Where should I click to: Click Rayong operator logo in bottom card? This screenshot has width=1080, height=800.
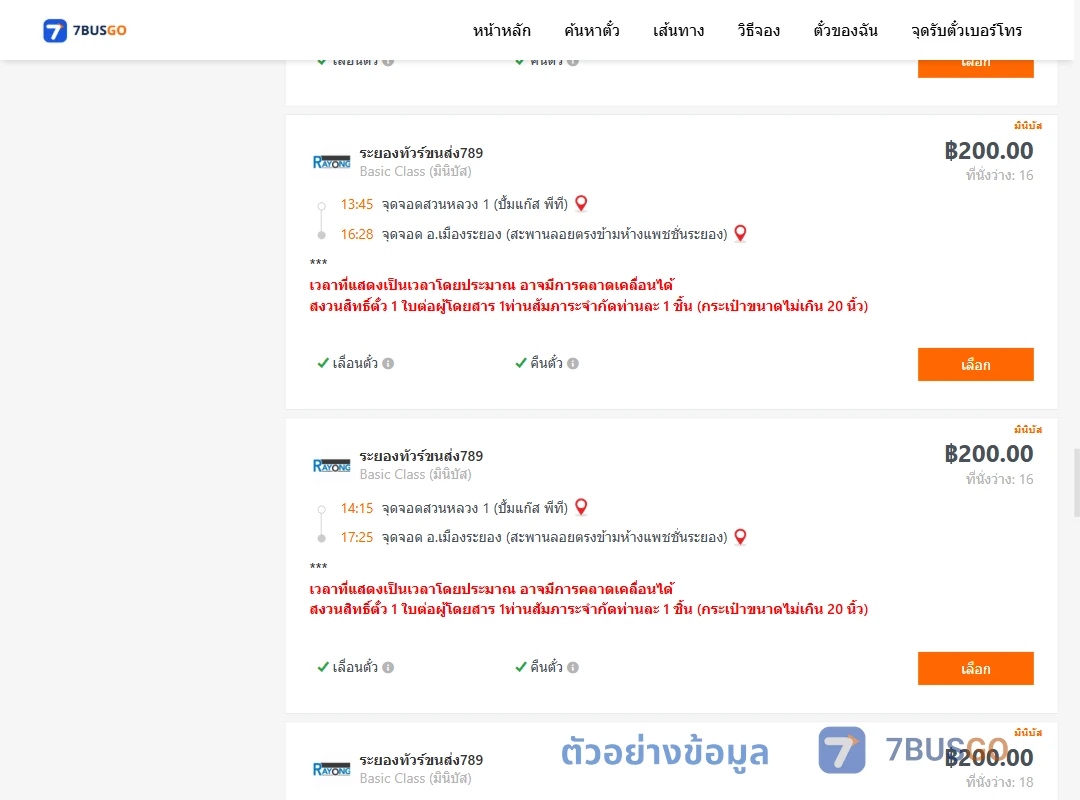pyautogui.click(x=332, y=769)
